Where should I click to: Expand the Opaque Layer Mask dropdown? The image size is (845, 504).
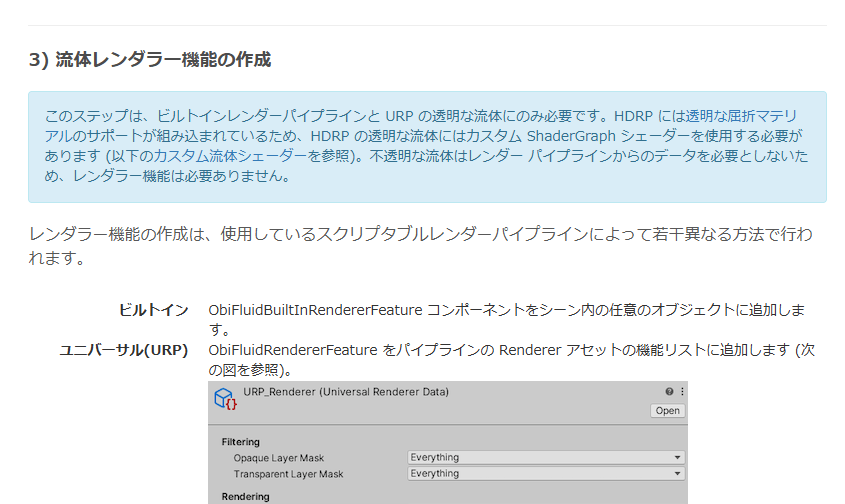point(545,458)
